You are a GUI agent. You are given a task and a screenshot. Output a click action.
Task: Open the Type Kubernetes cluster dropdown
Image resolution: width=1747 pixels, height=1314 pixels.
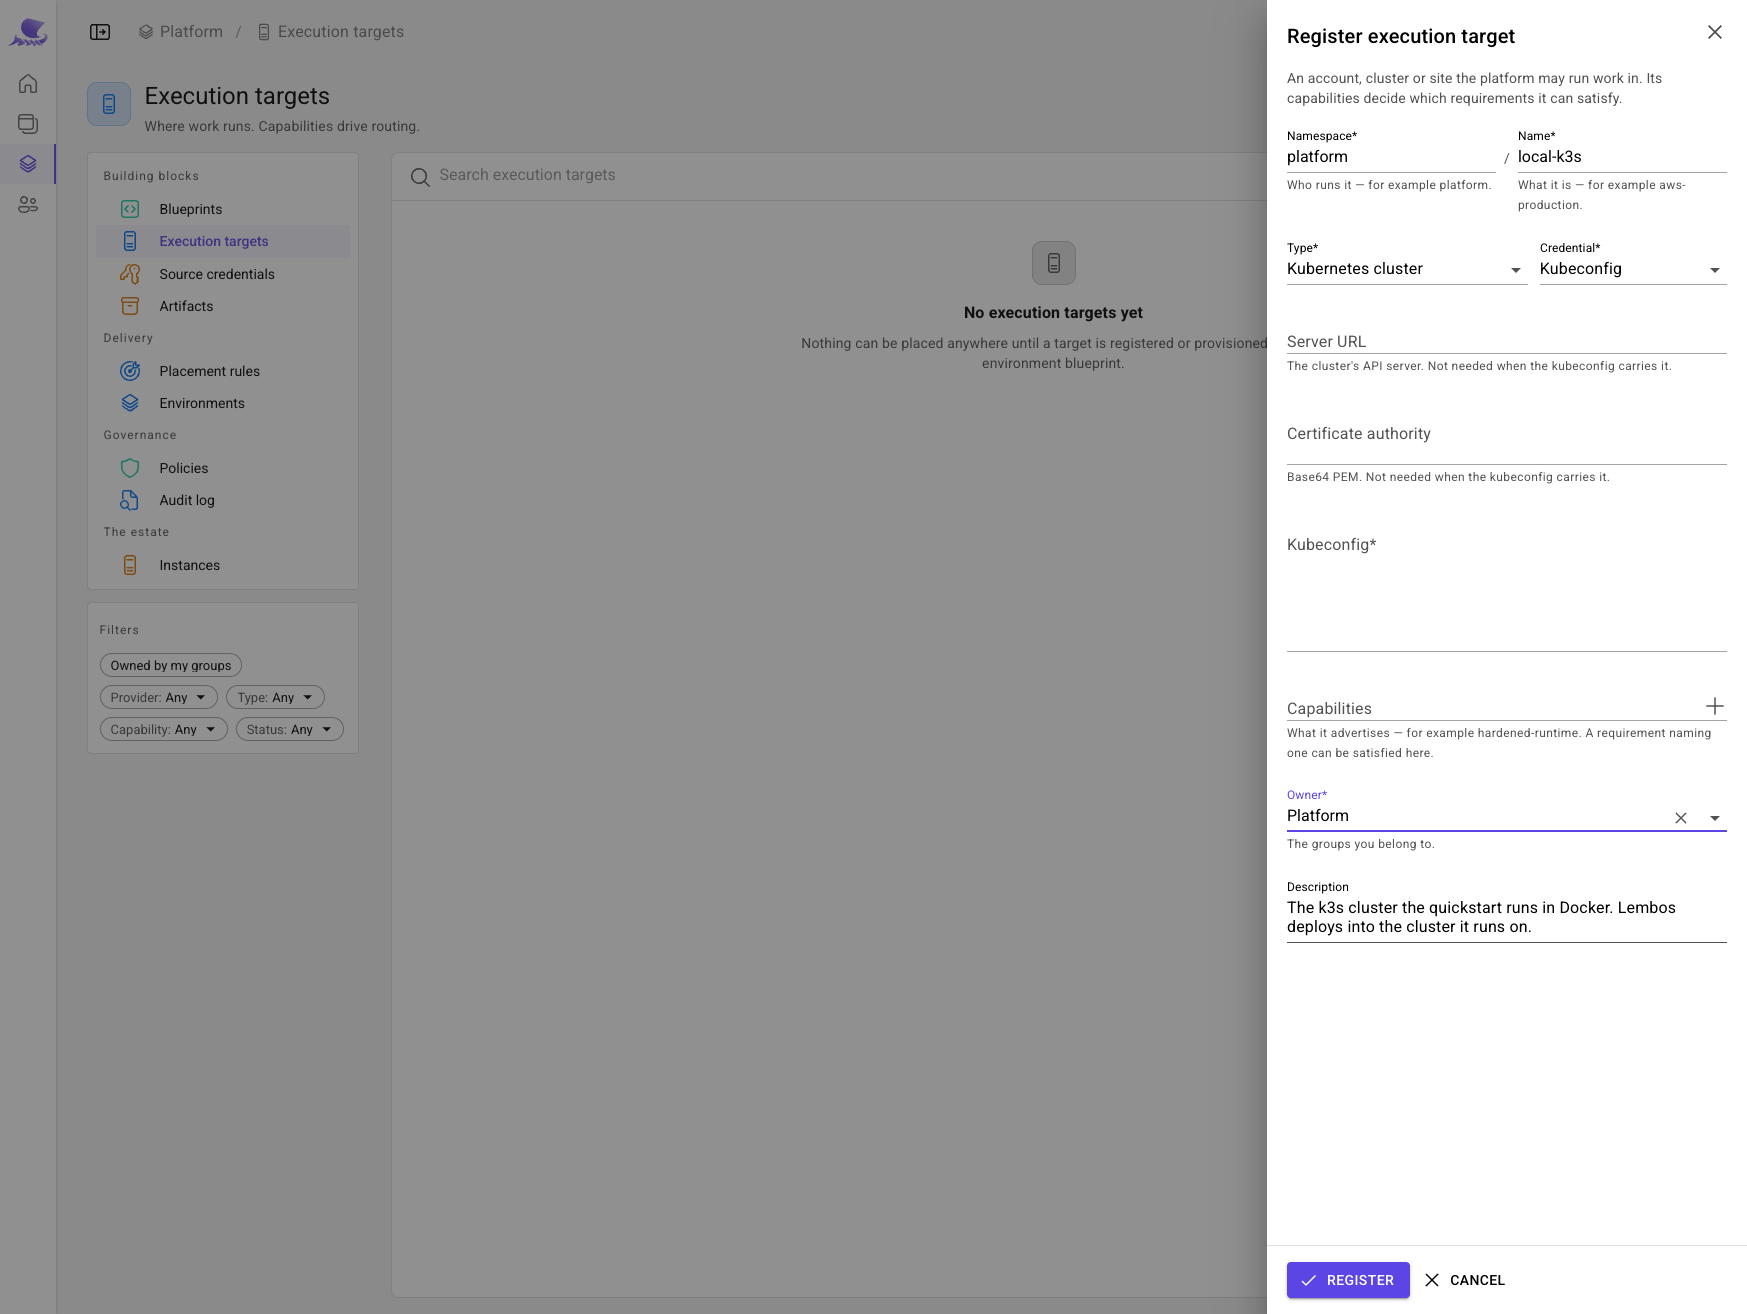click(x=1407, y=269)
